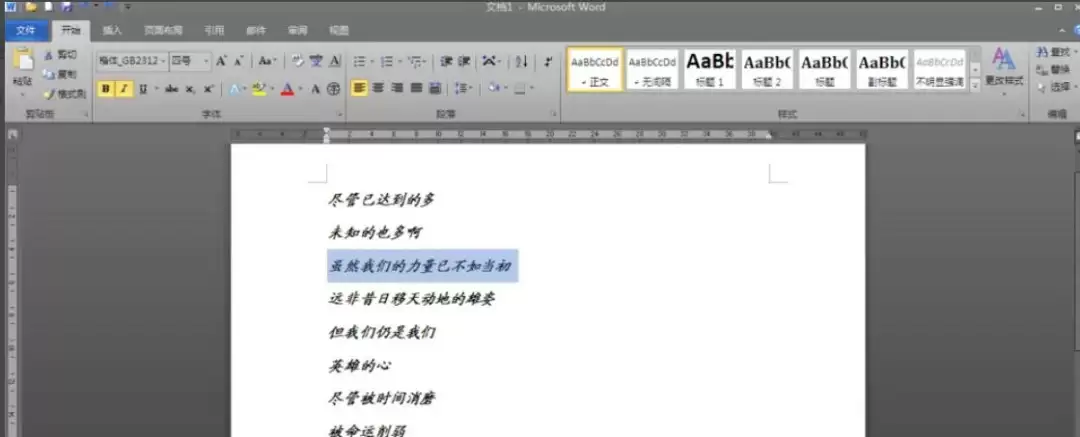Screen dimensions: 1080x437
Task: Click the text line 英雄的心
Action: tap(361, 366)
